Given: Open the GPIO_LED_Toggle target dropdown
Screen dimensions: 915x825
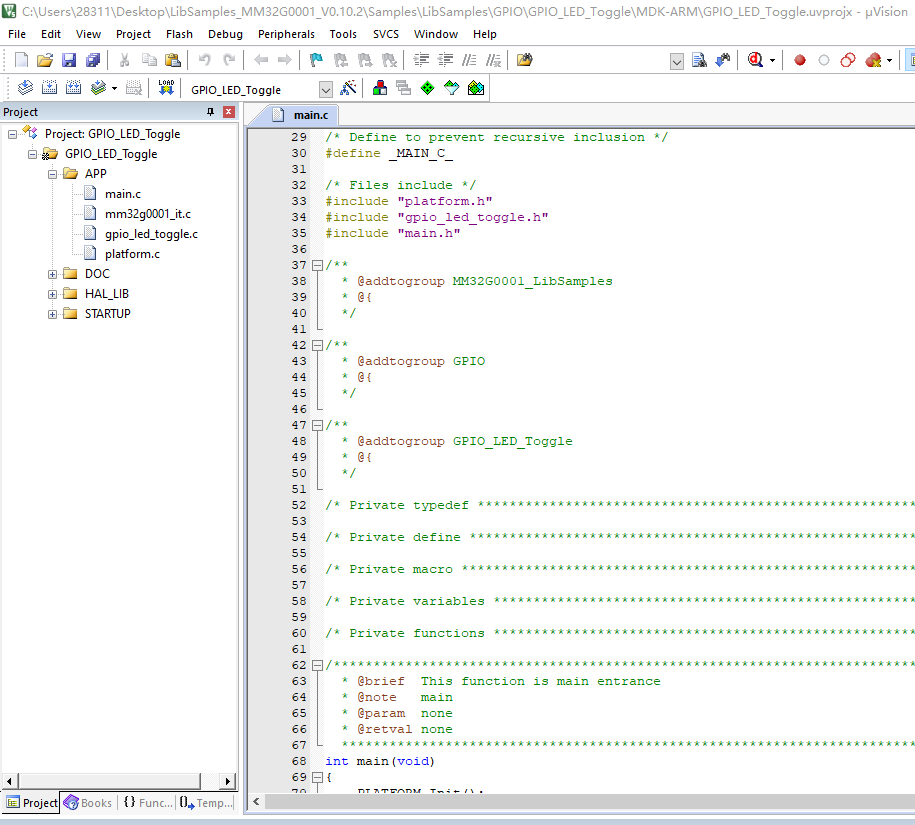Looking at the screenshot, I should click(325, 89).
